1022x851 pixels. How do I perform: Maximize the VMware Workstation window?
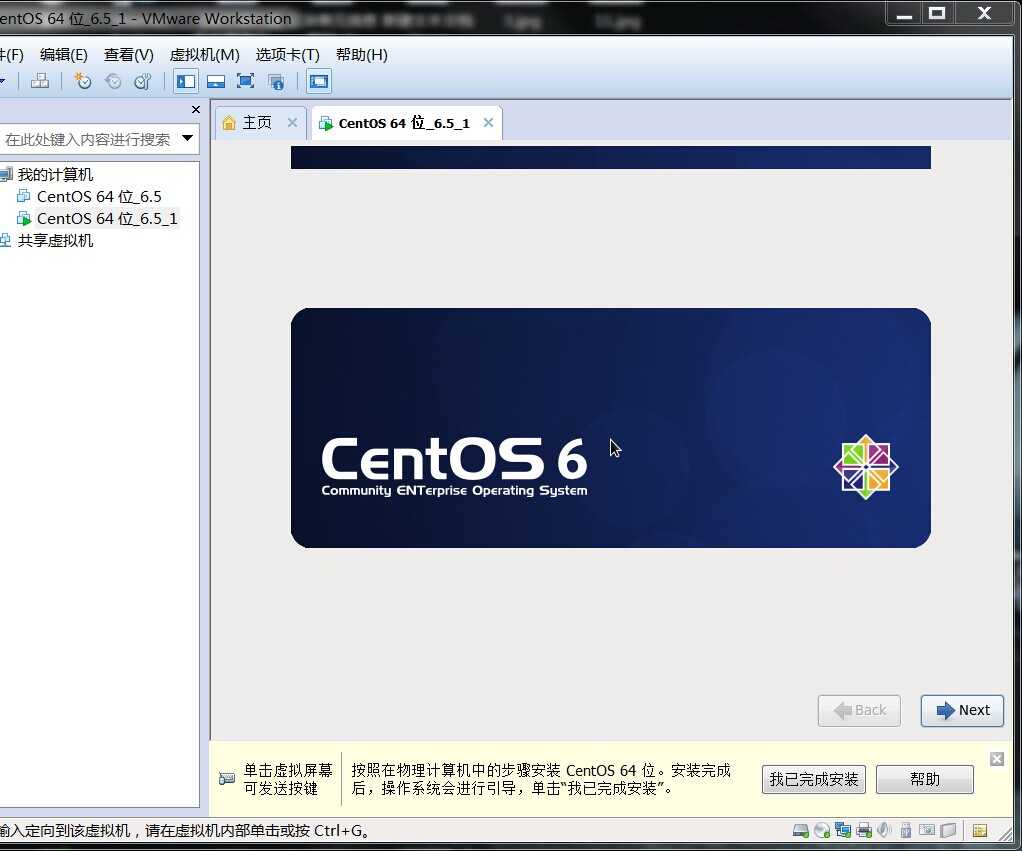click(937, 13)
